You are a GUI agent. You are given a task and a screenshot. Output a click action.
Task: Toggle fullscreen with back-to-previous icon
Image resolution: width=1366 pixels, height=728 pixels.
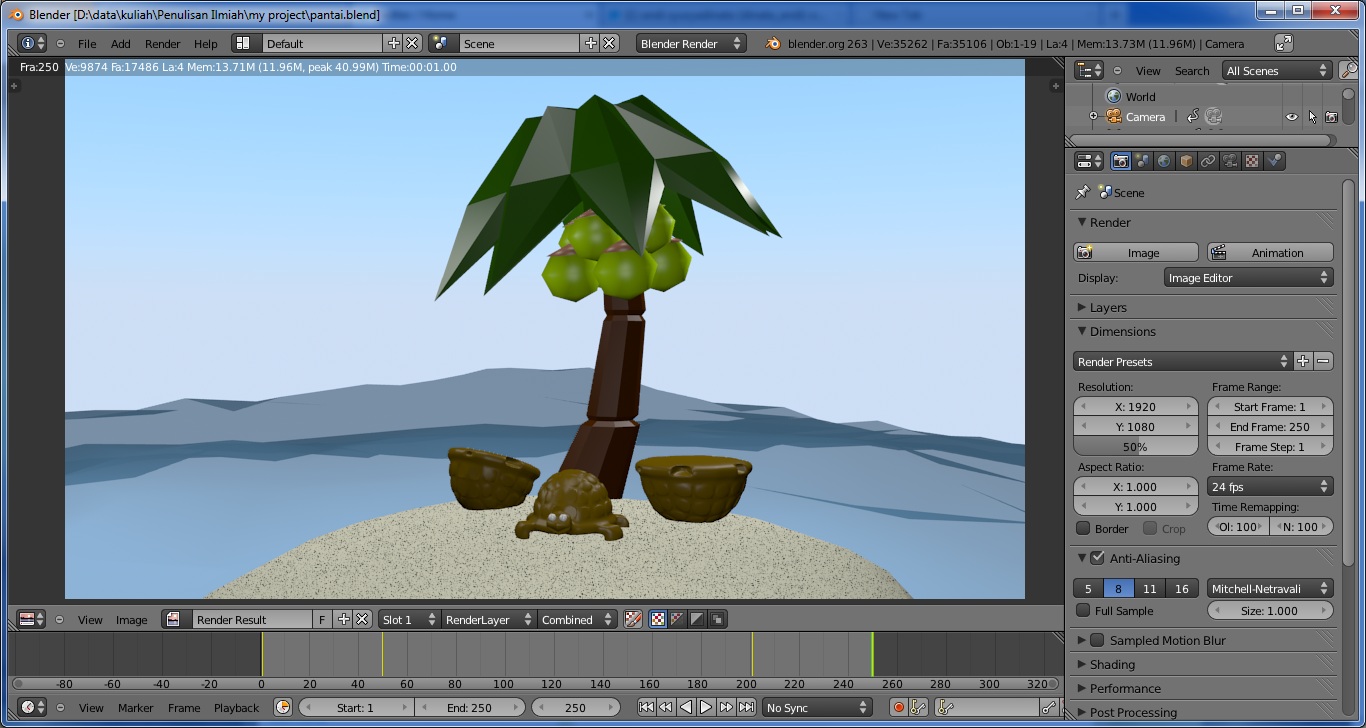pyautogui.click(x=1284, y=43)
